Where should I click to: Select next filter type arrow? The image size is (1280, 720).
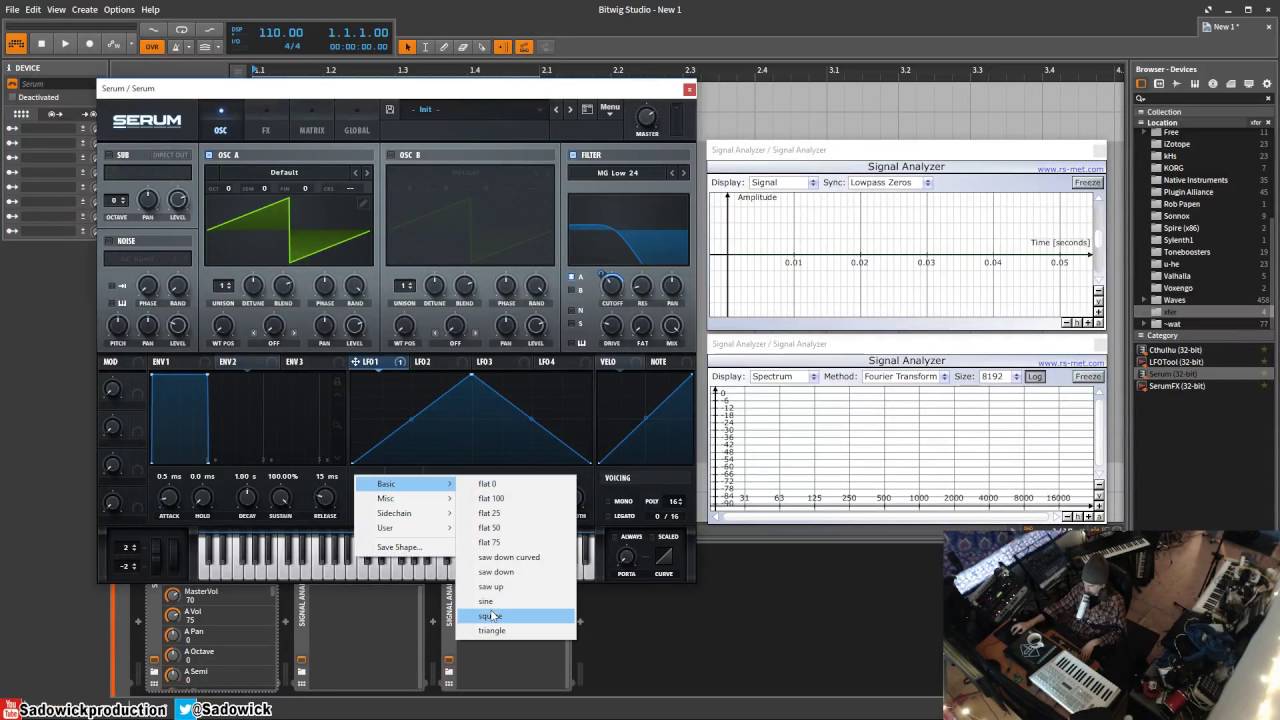(683, 173)
